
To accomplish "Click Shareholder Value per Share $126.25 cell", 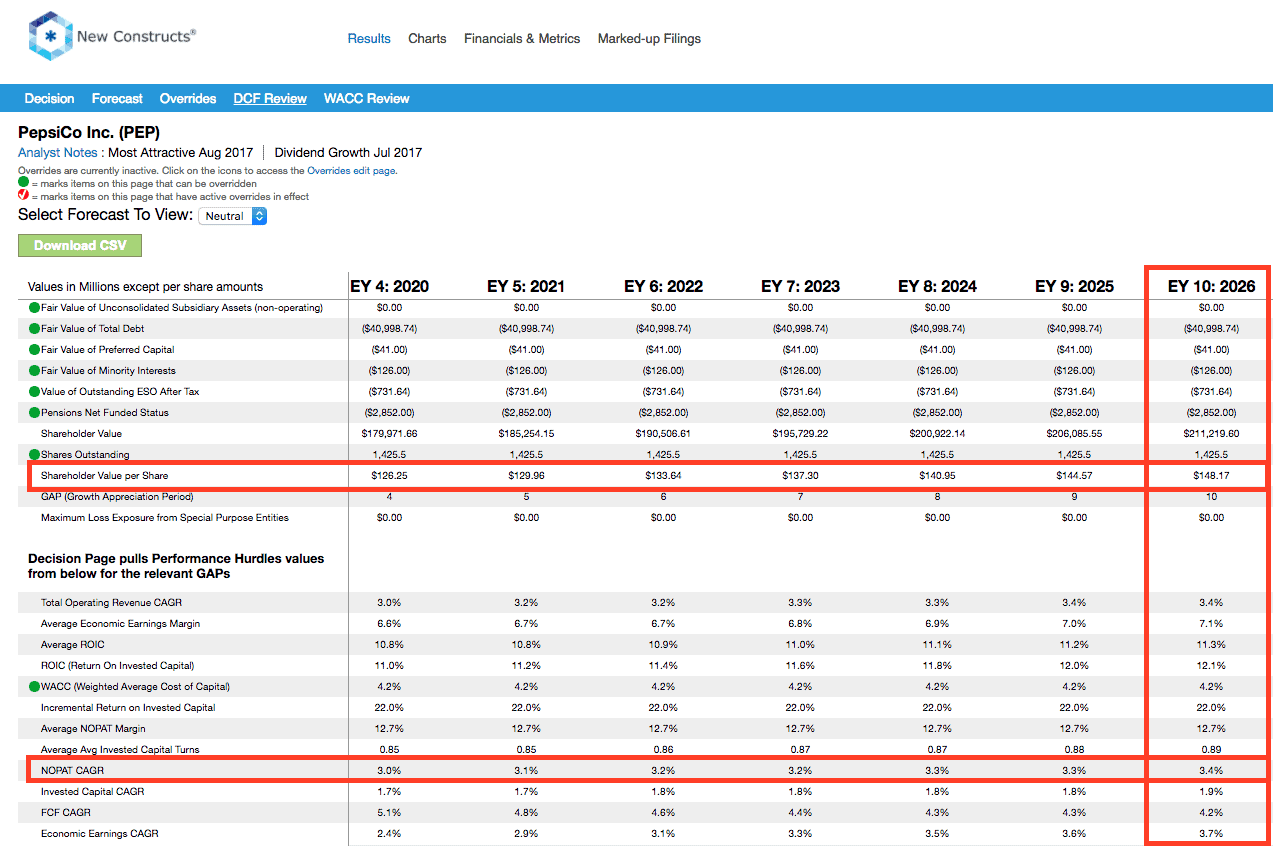I will 389,475.
